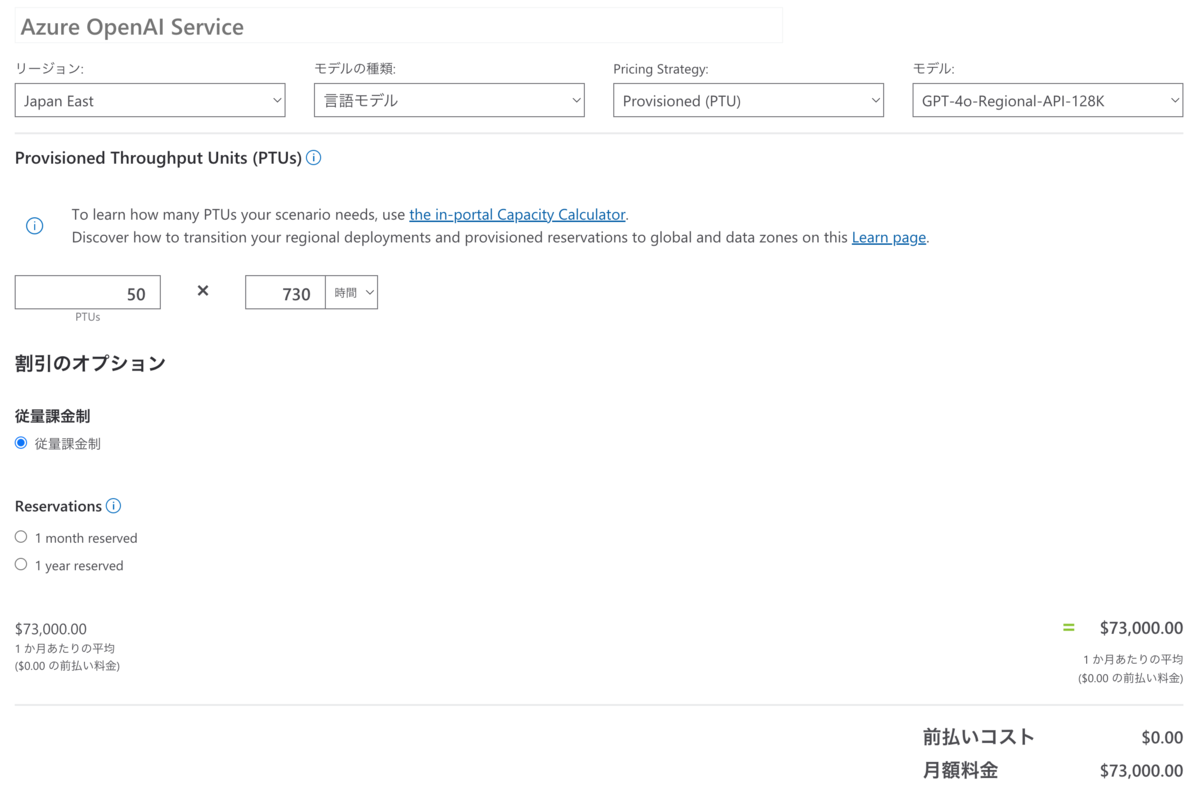Viewport: 1200px width, 797px height.
Task: Click the Azure OpenAI Service title field
Action: click(x=398, y=26)
